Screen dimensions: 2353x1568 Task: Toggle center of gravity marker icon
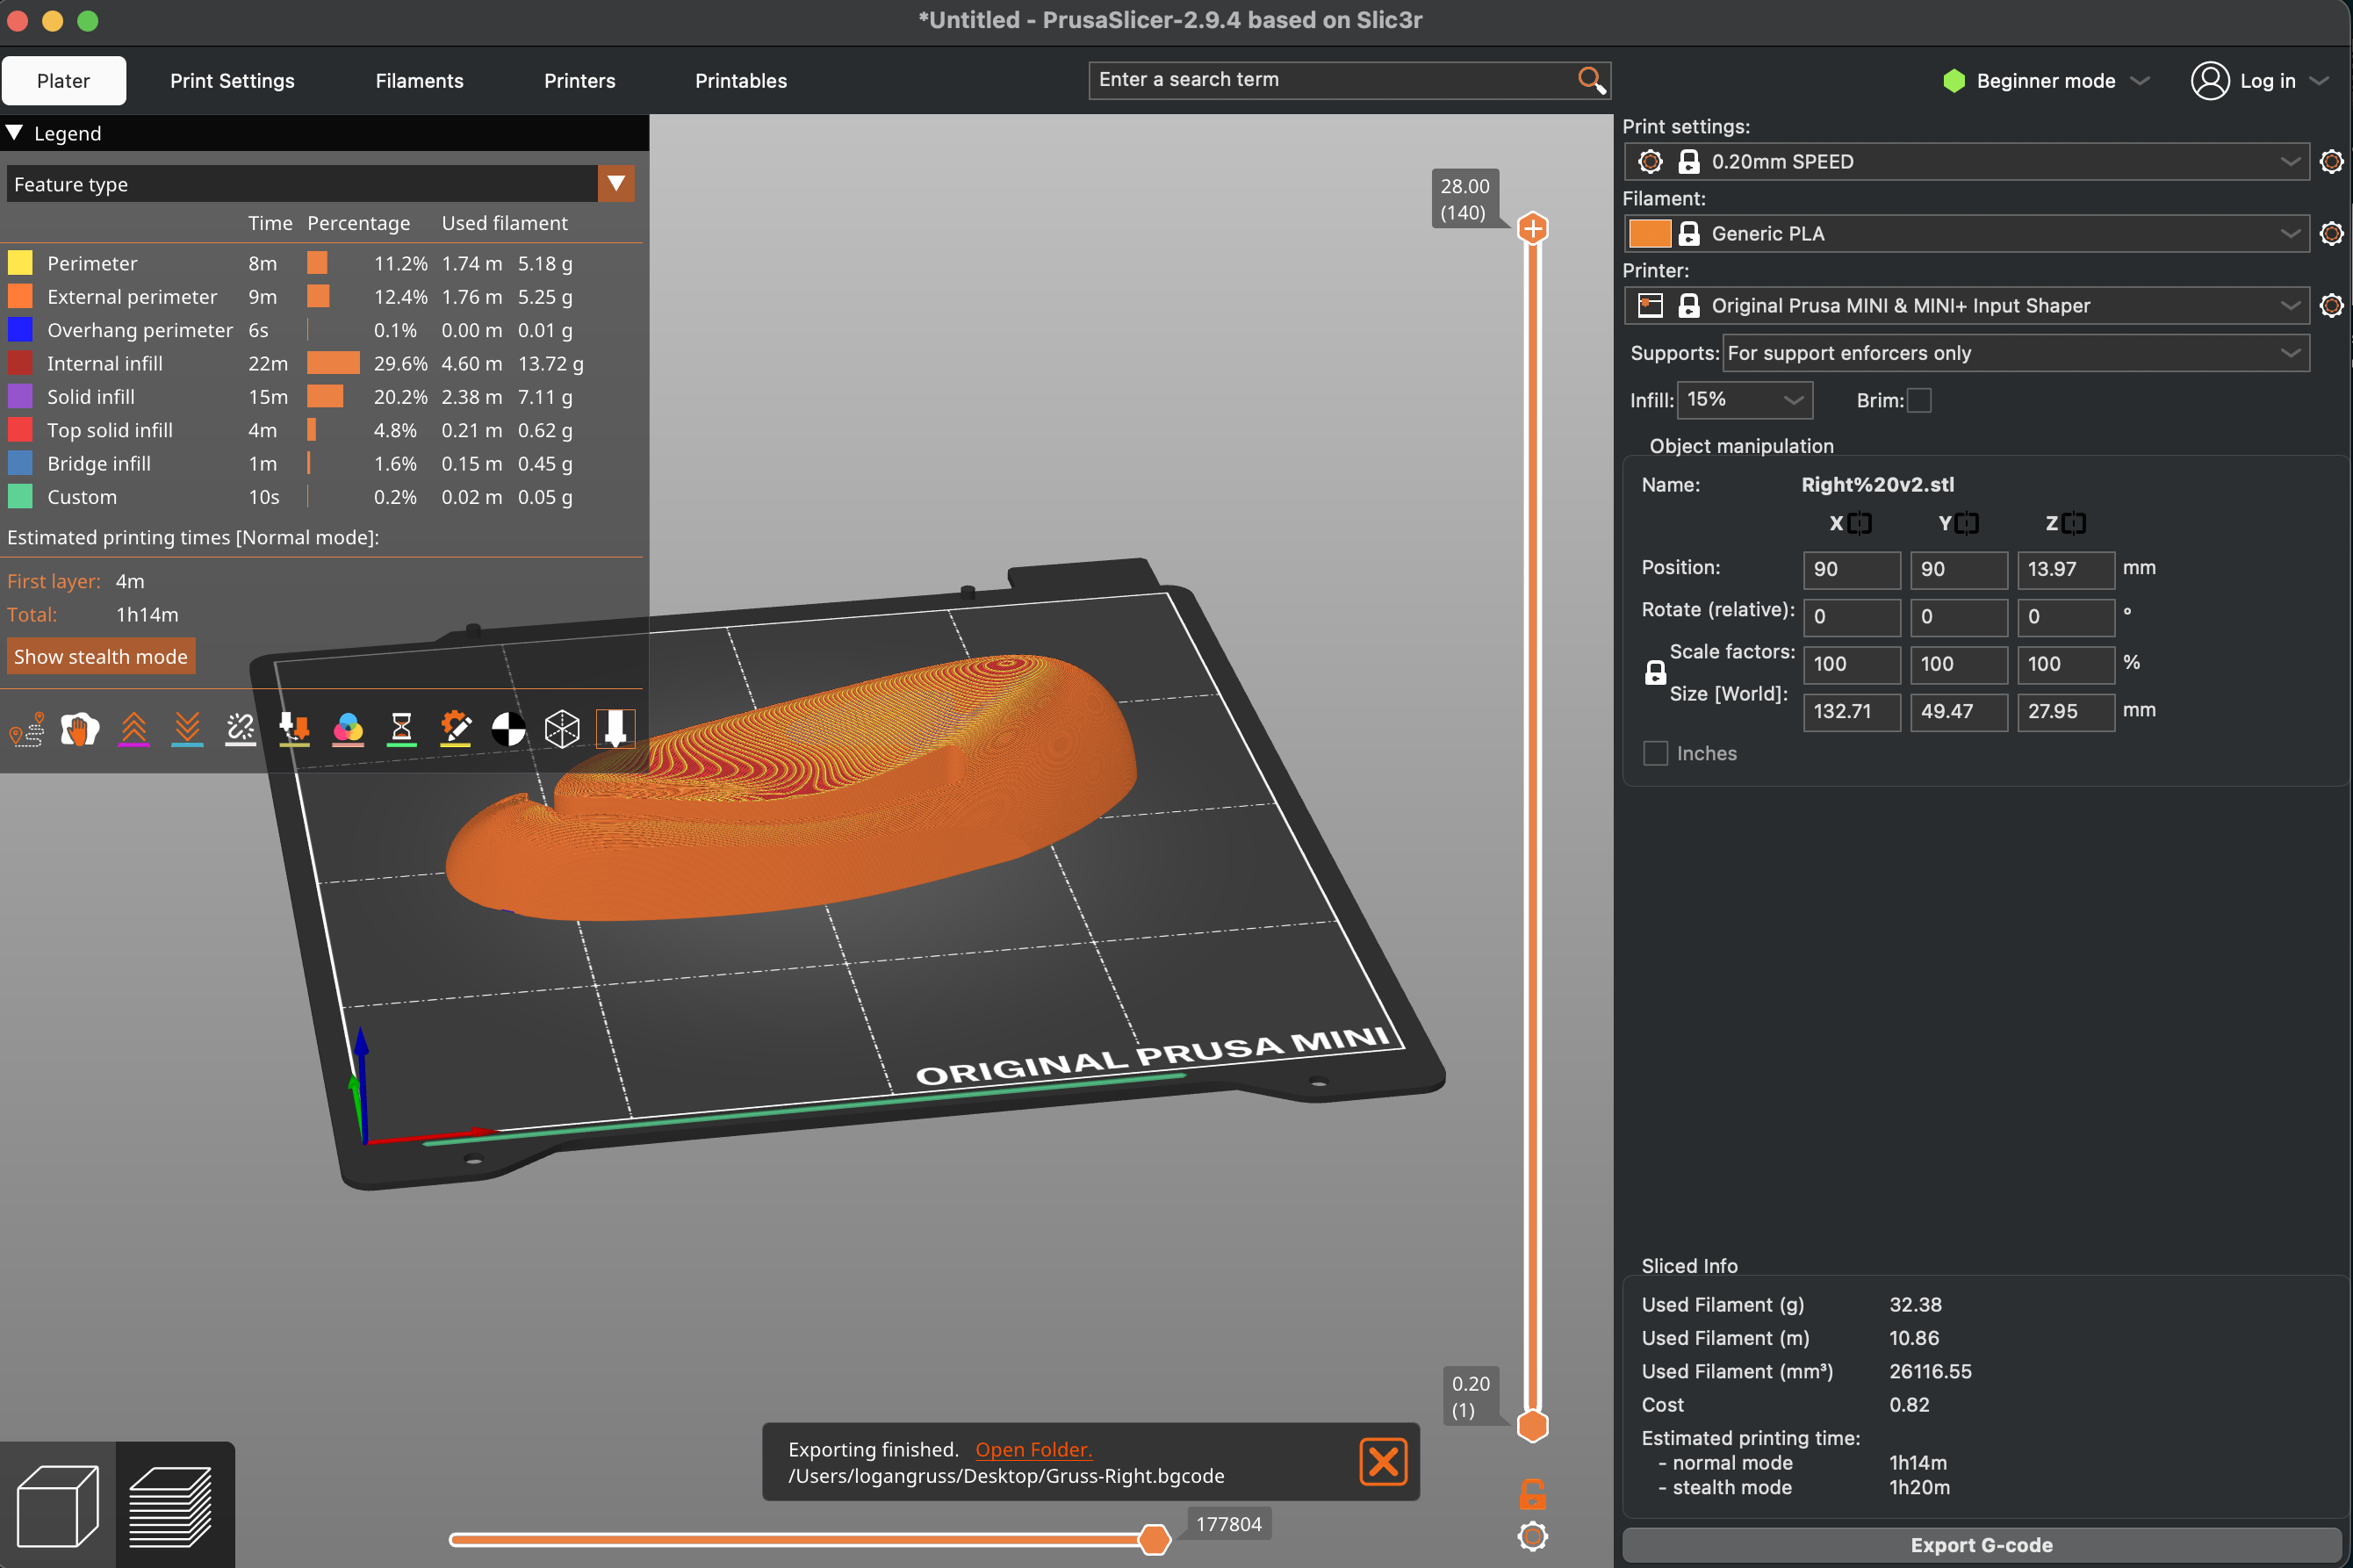click(508, 729)
